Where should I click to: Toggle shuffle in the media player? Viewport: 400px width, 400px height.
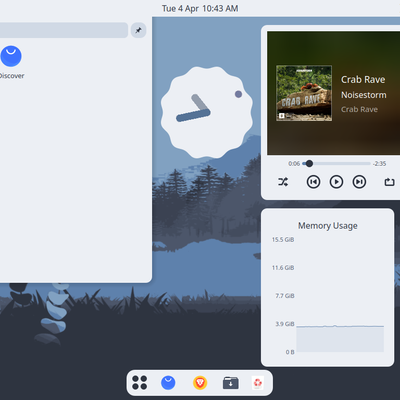[x=283, y=182]
